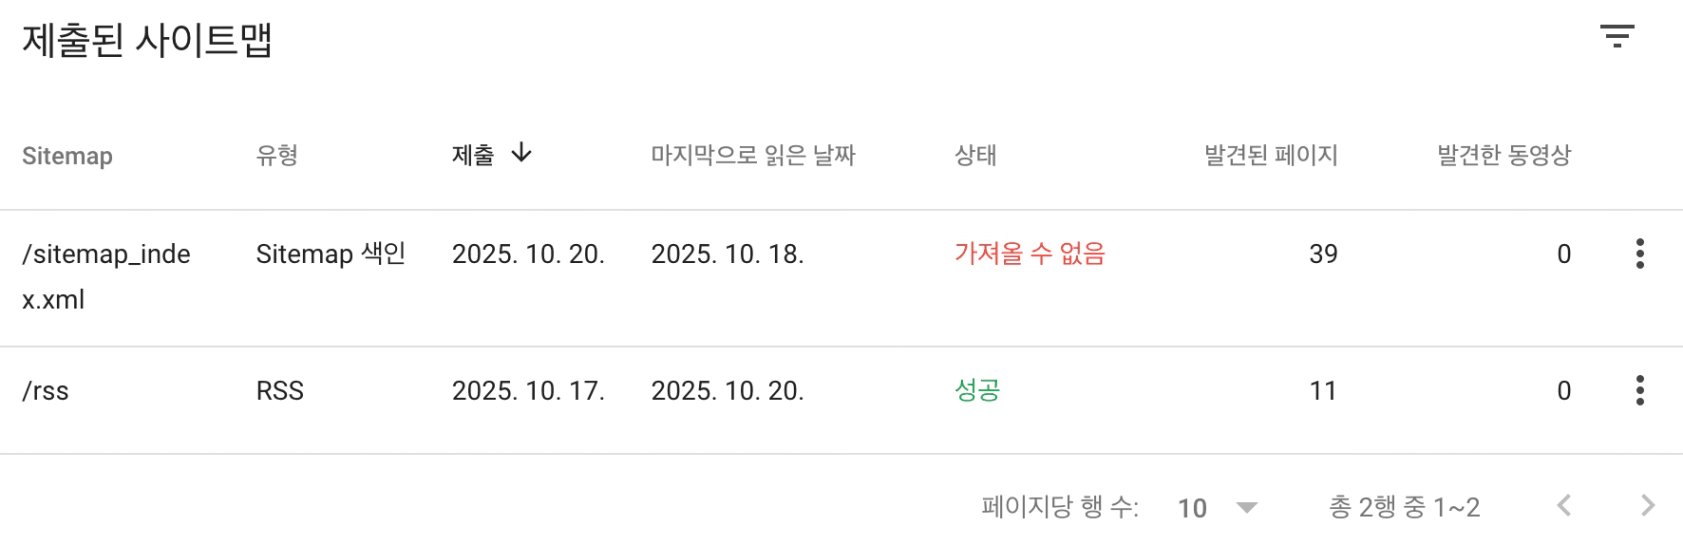The width and height of the screenshot is (1683, 545).
Task: Open the /rss sitemap row
Action: coord(46,391)
